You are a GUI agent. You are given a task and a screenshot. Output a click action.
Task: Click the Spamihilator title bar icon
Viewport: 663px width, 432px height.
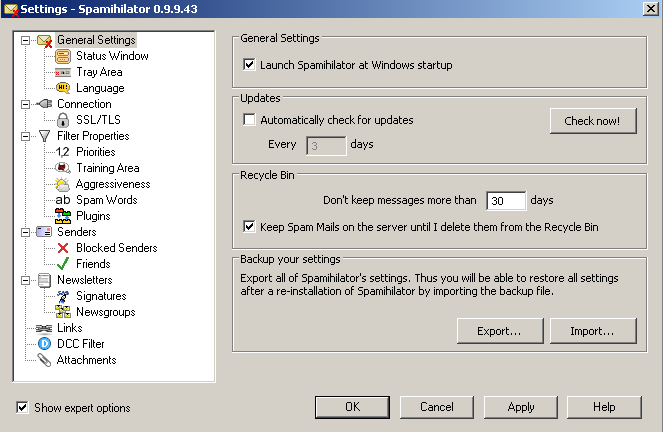coord(11,9)
